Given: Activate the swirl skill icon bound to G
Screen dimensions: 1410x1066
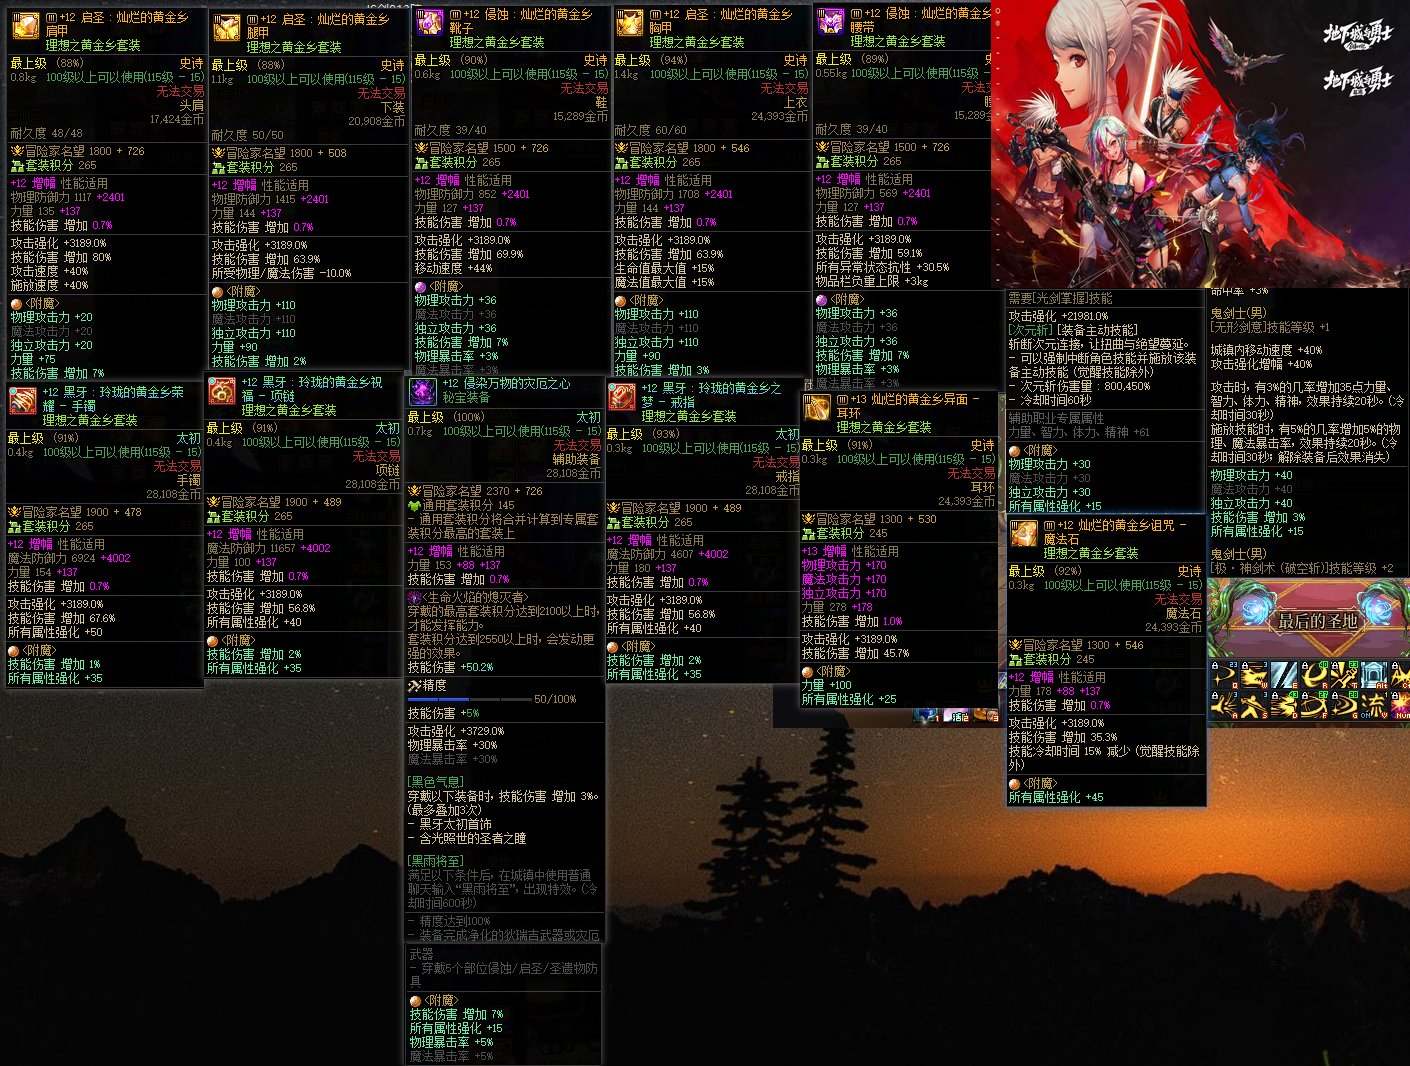Looking at the screenshot, I should (x=1344, y=705).
